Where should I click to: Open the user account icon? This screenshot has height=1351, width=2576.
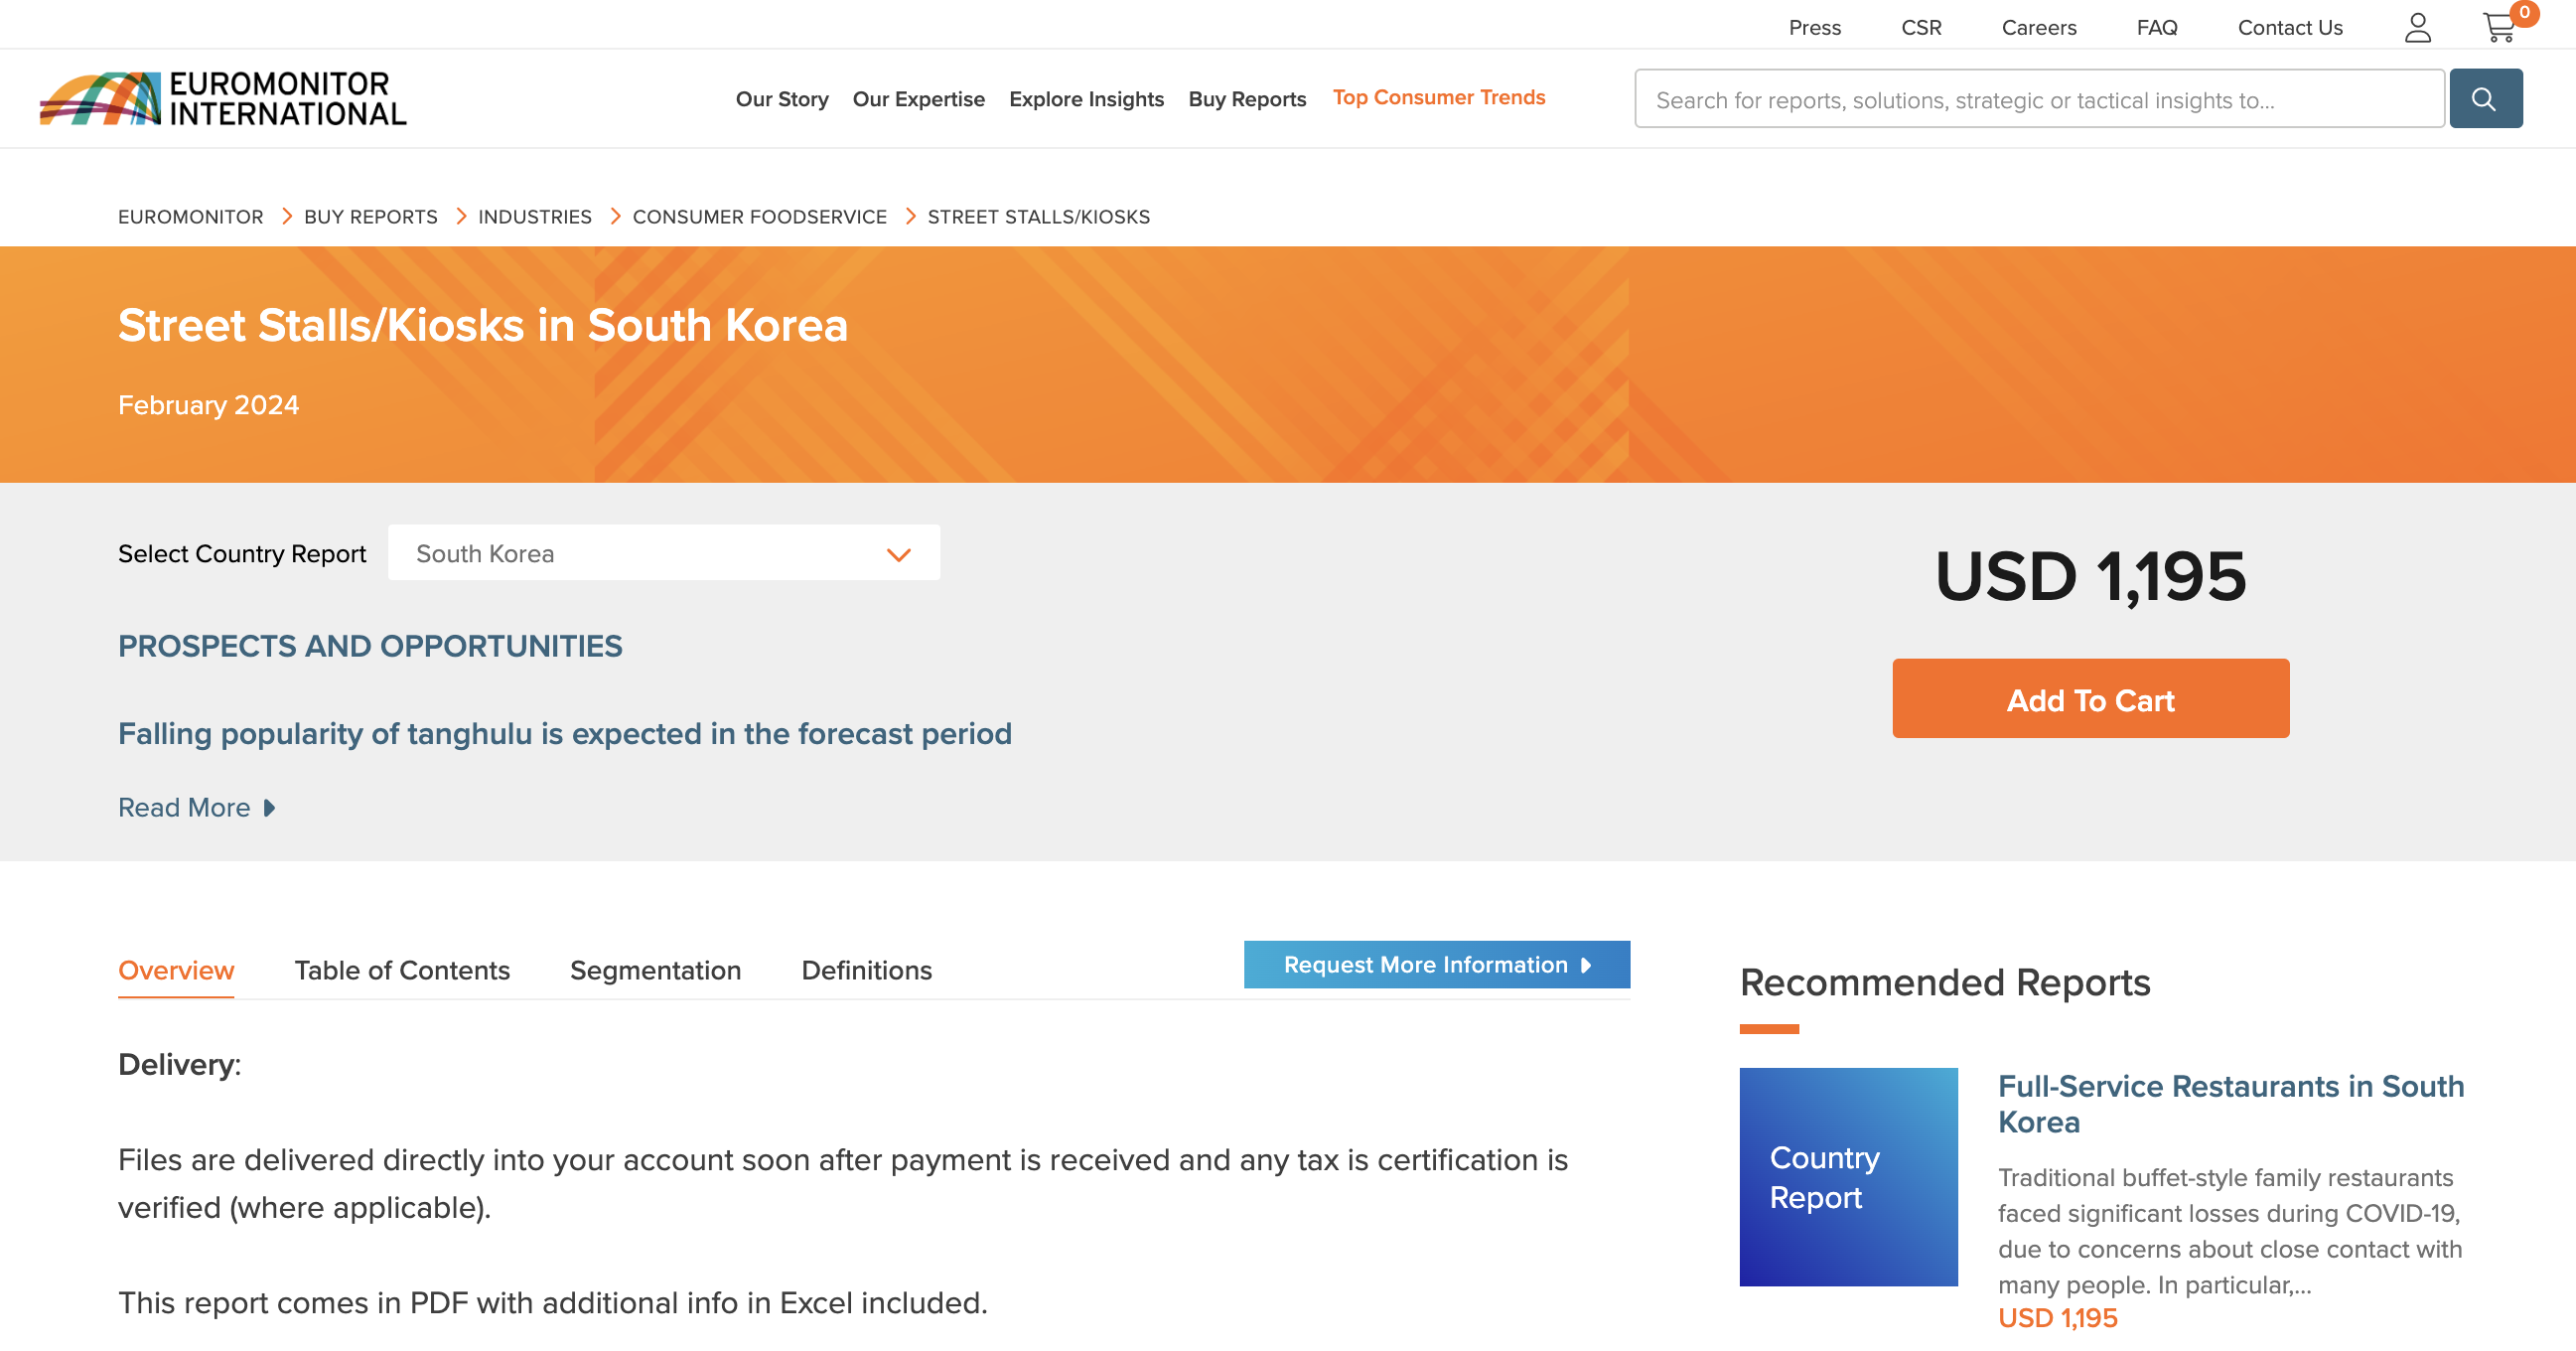(2417, 27)
